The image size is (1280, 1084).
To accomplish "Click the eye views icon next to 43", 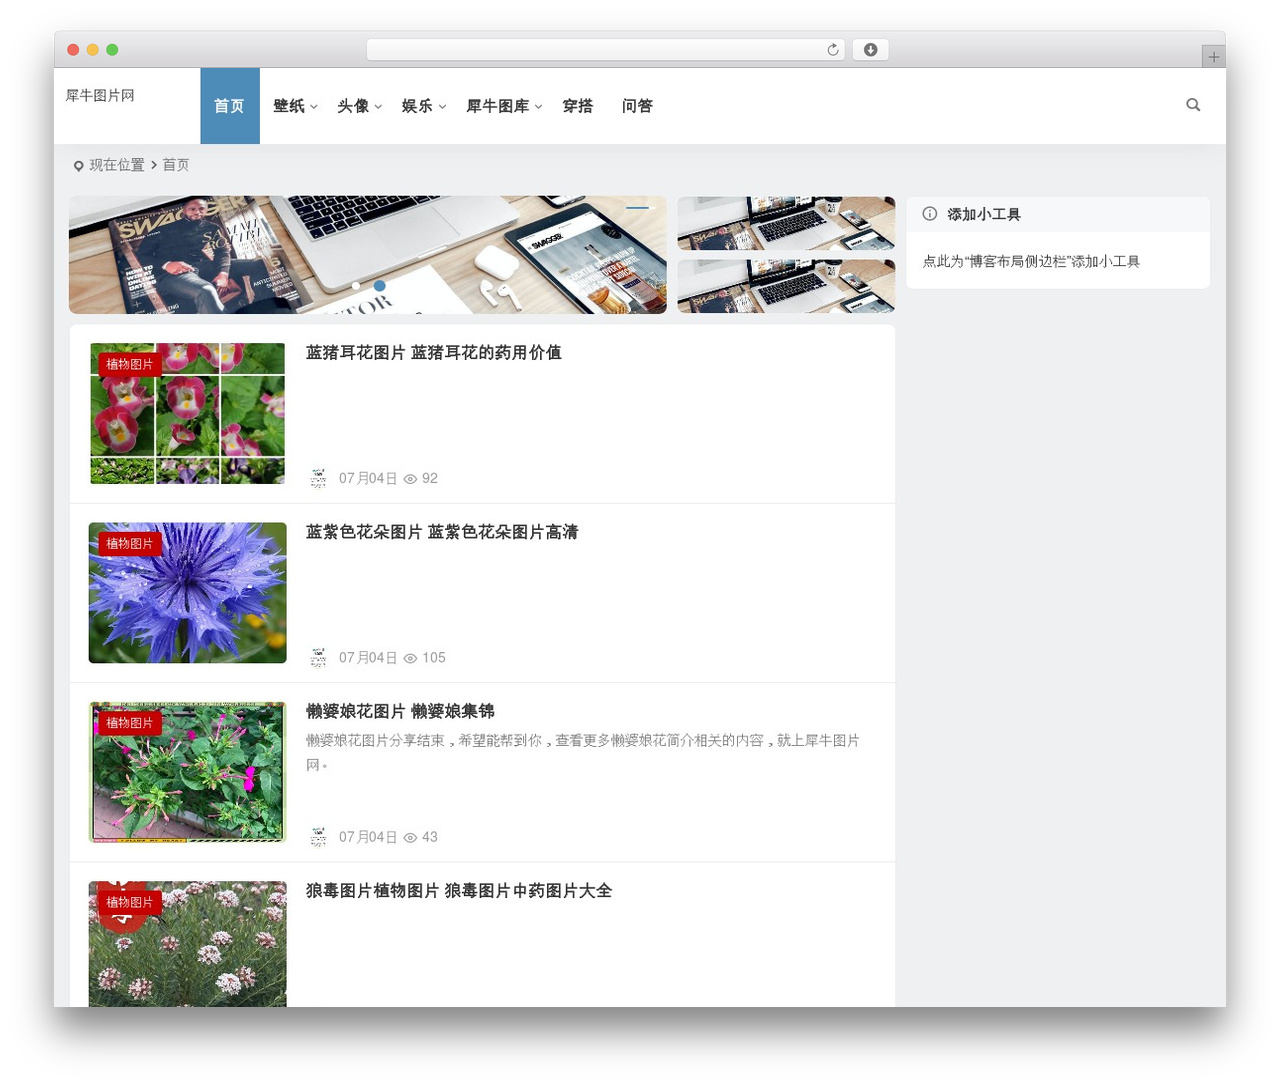I will tap(410, 838).
